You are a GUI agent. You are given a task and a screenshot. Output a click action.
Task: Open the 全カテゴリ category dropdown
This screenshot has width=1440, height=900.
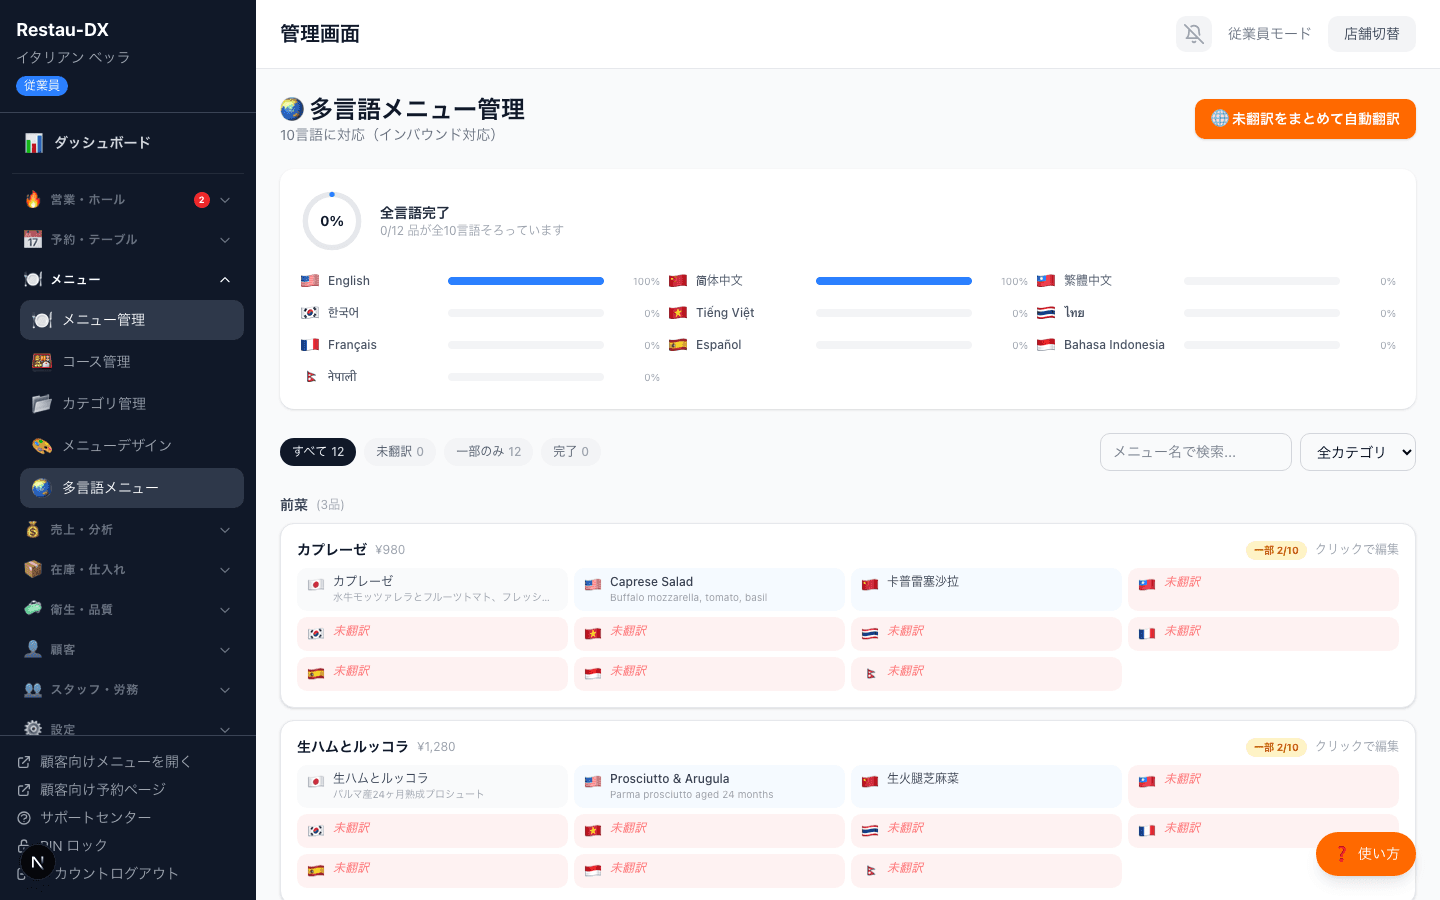1358,452
